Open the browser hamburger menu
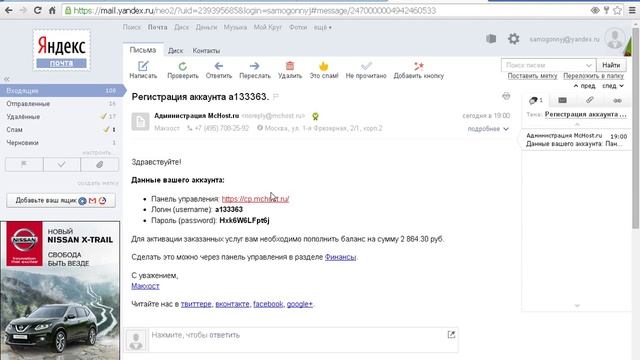Screen dimensions: 640x360 (632, 11)
